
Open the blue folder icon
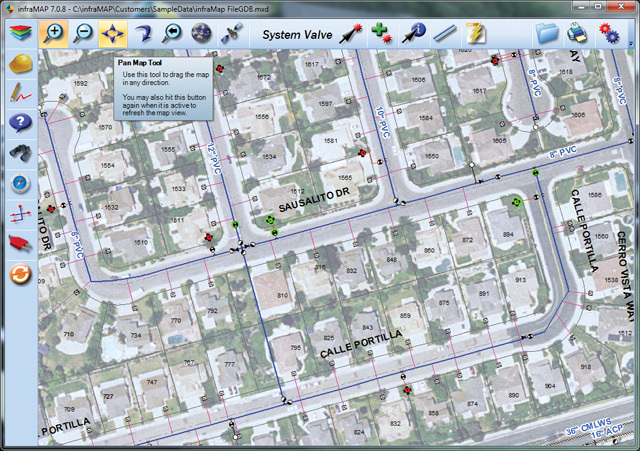546,33
